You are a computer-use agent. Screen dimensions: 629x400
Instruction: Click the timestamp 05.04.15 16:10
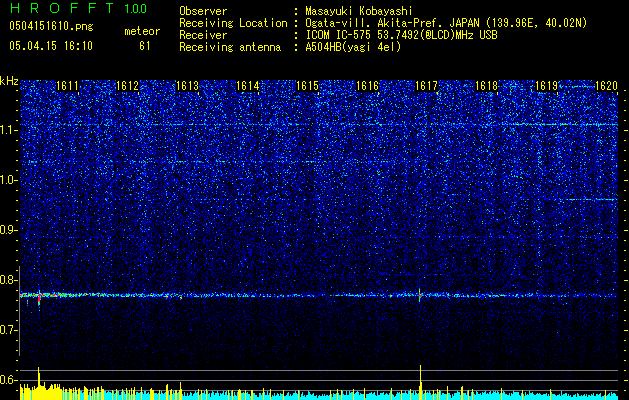pos(51,46)
